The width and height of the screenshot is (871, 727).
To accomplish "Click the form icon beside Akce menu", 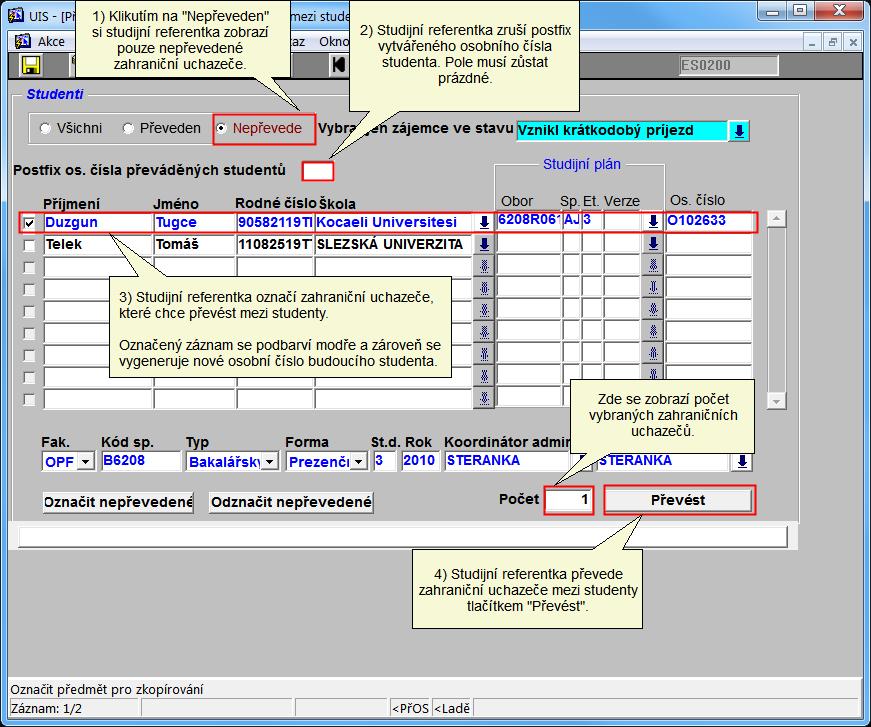I will pyautogui.click(x=23, y=41).
